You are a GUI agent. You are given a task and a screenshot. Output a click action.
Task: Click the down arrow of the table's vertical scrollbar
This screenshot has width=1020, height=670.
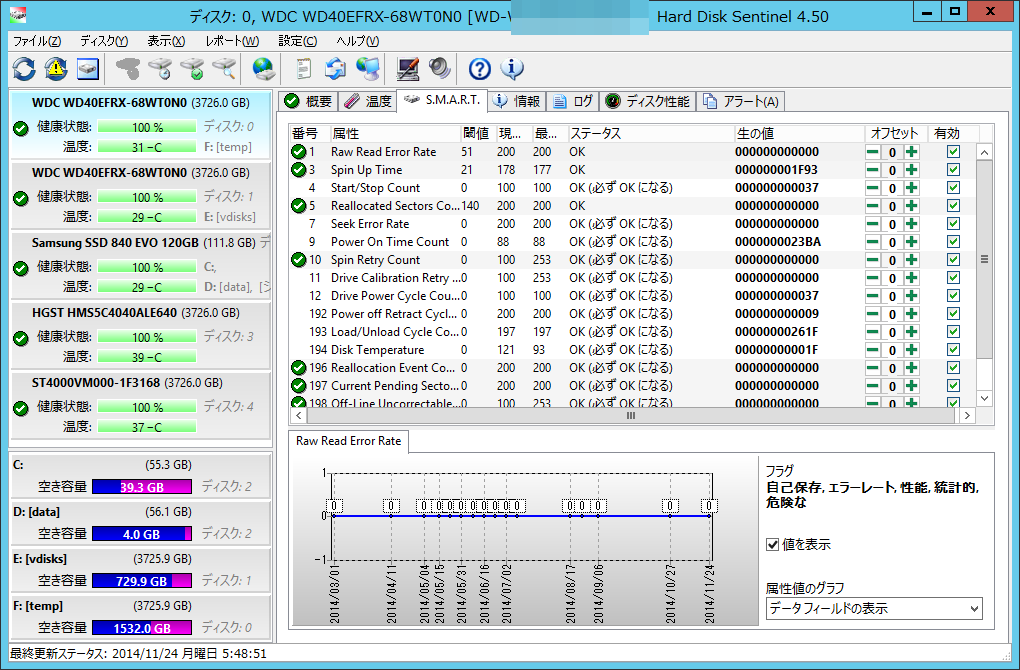[984, 398]
